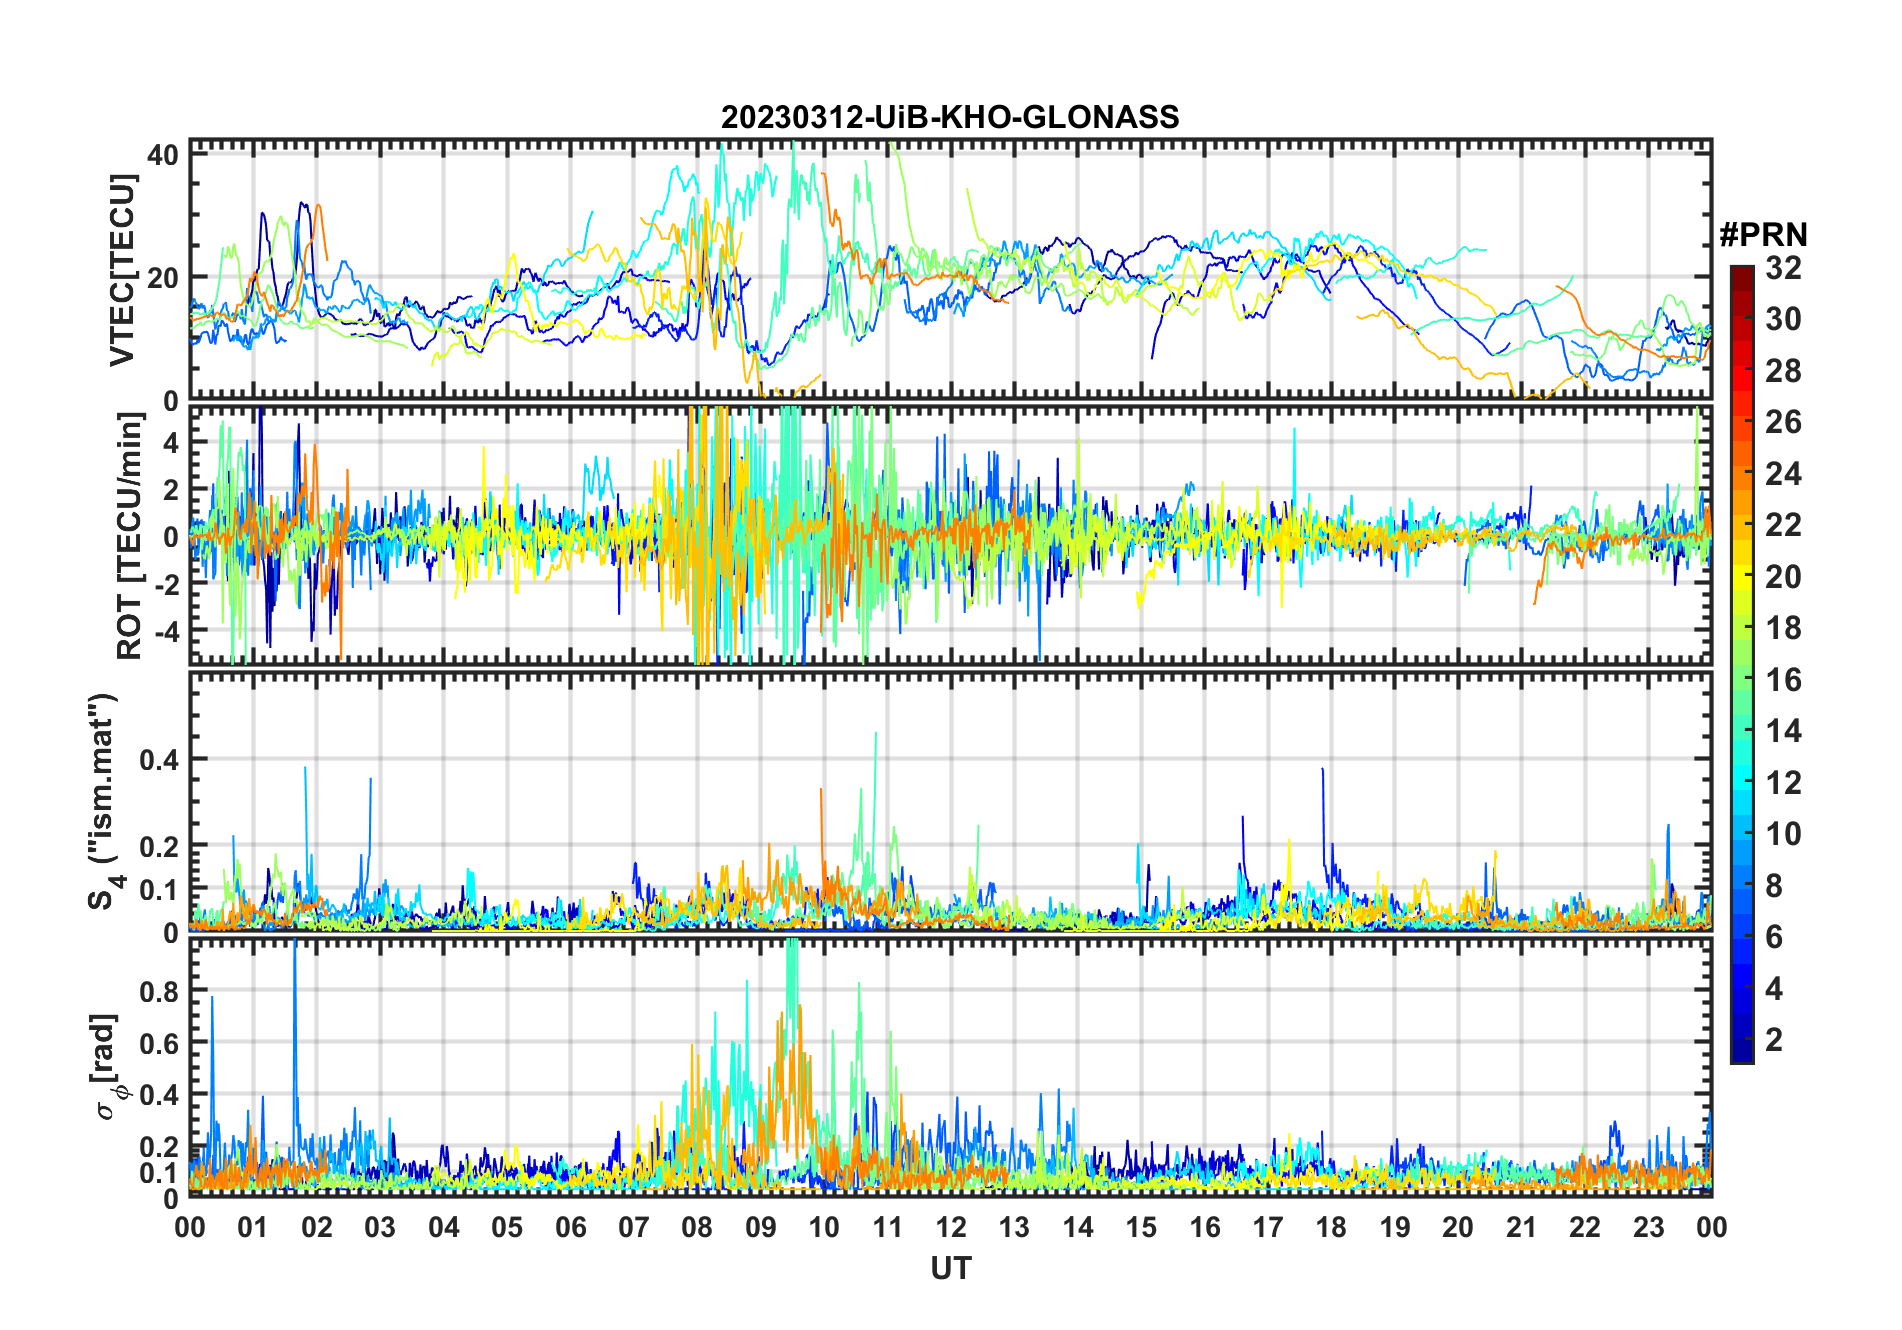Click colorbar tick label 32
Viewport: 1902px width, 1330px height.
(x=1783, y=268)
